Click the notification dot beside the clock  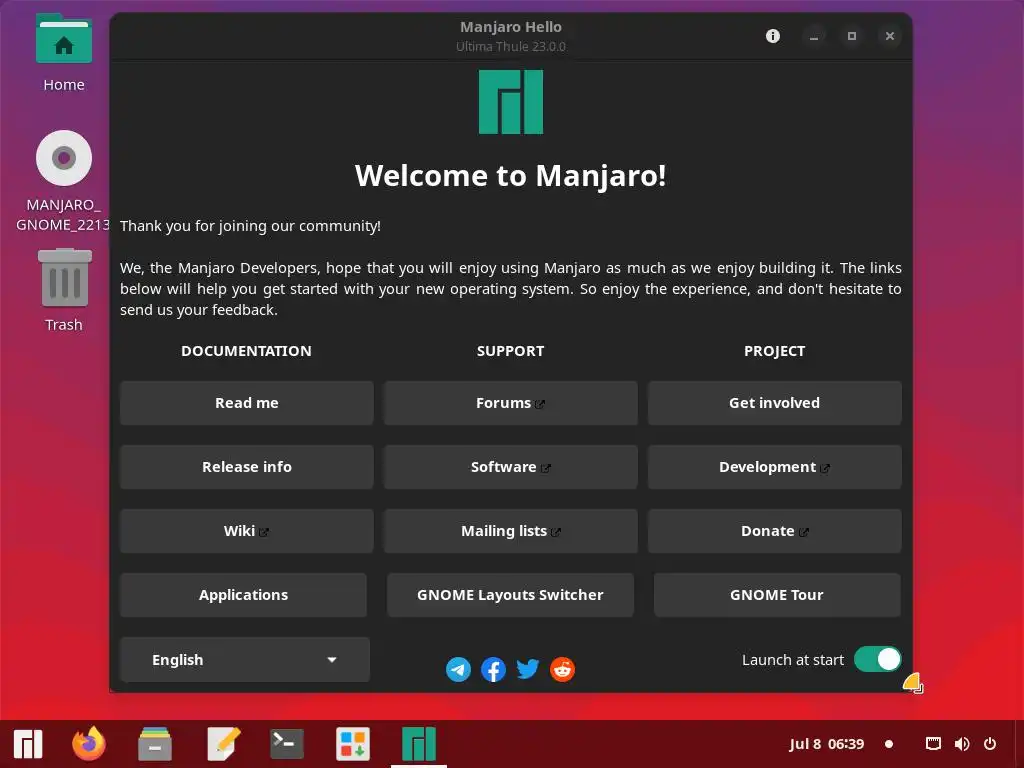coord(889,744)
